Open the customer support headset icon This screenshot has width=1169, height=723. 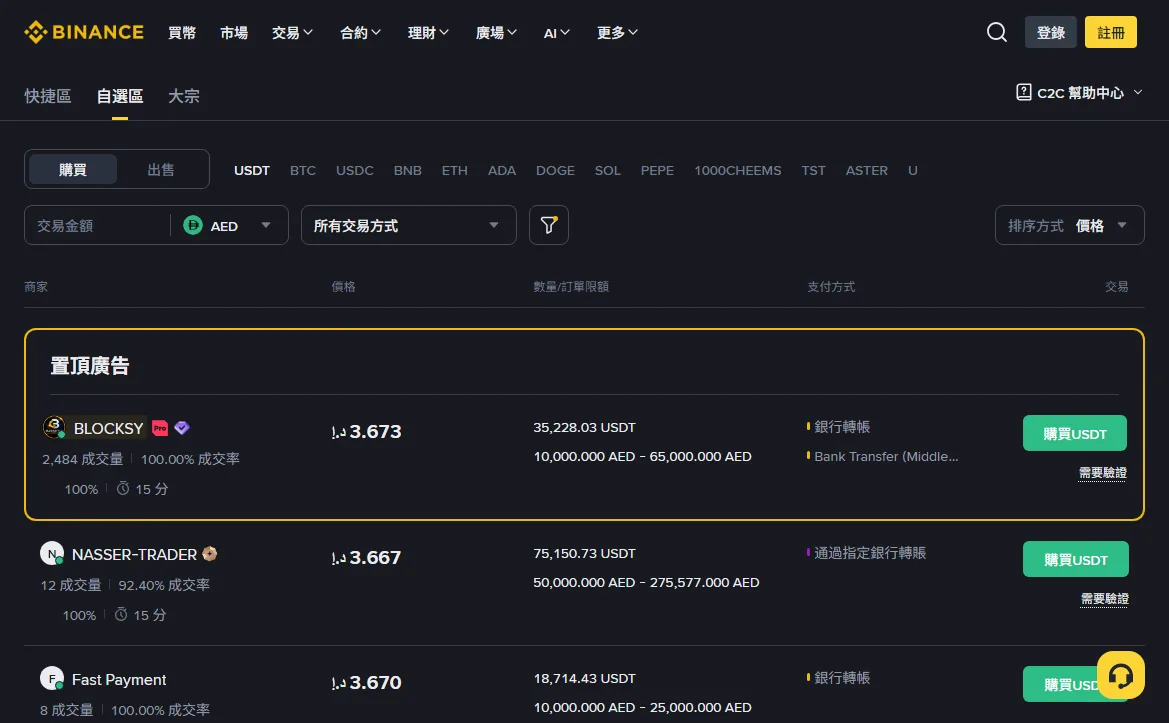pos(1121,675)
